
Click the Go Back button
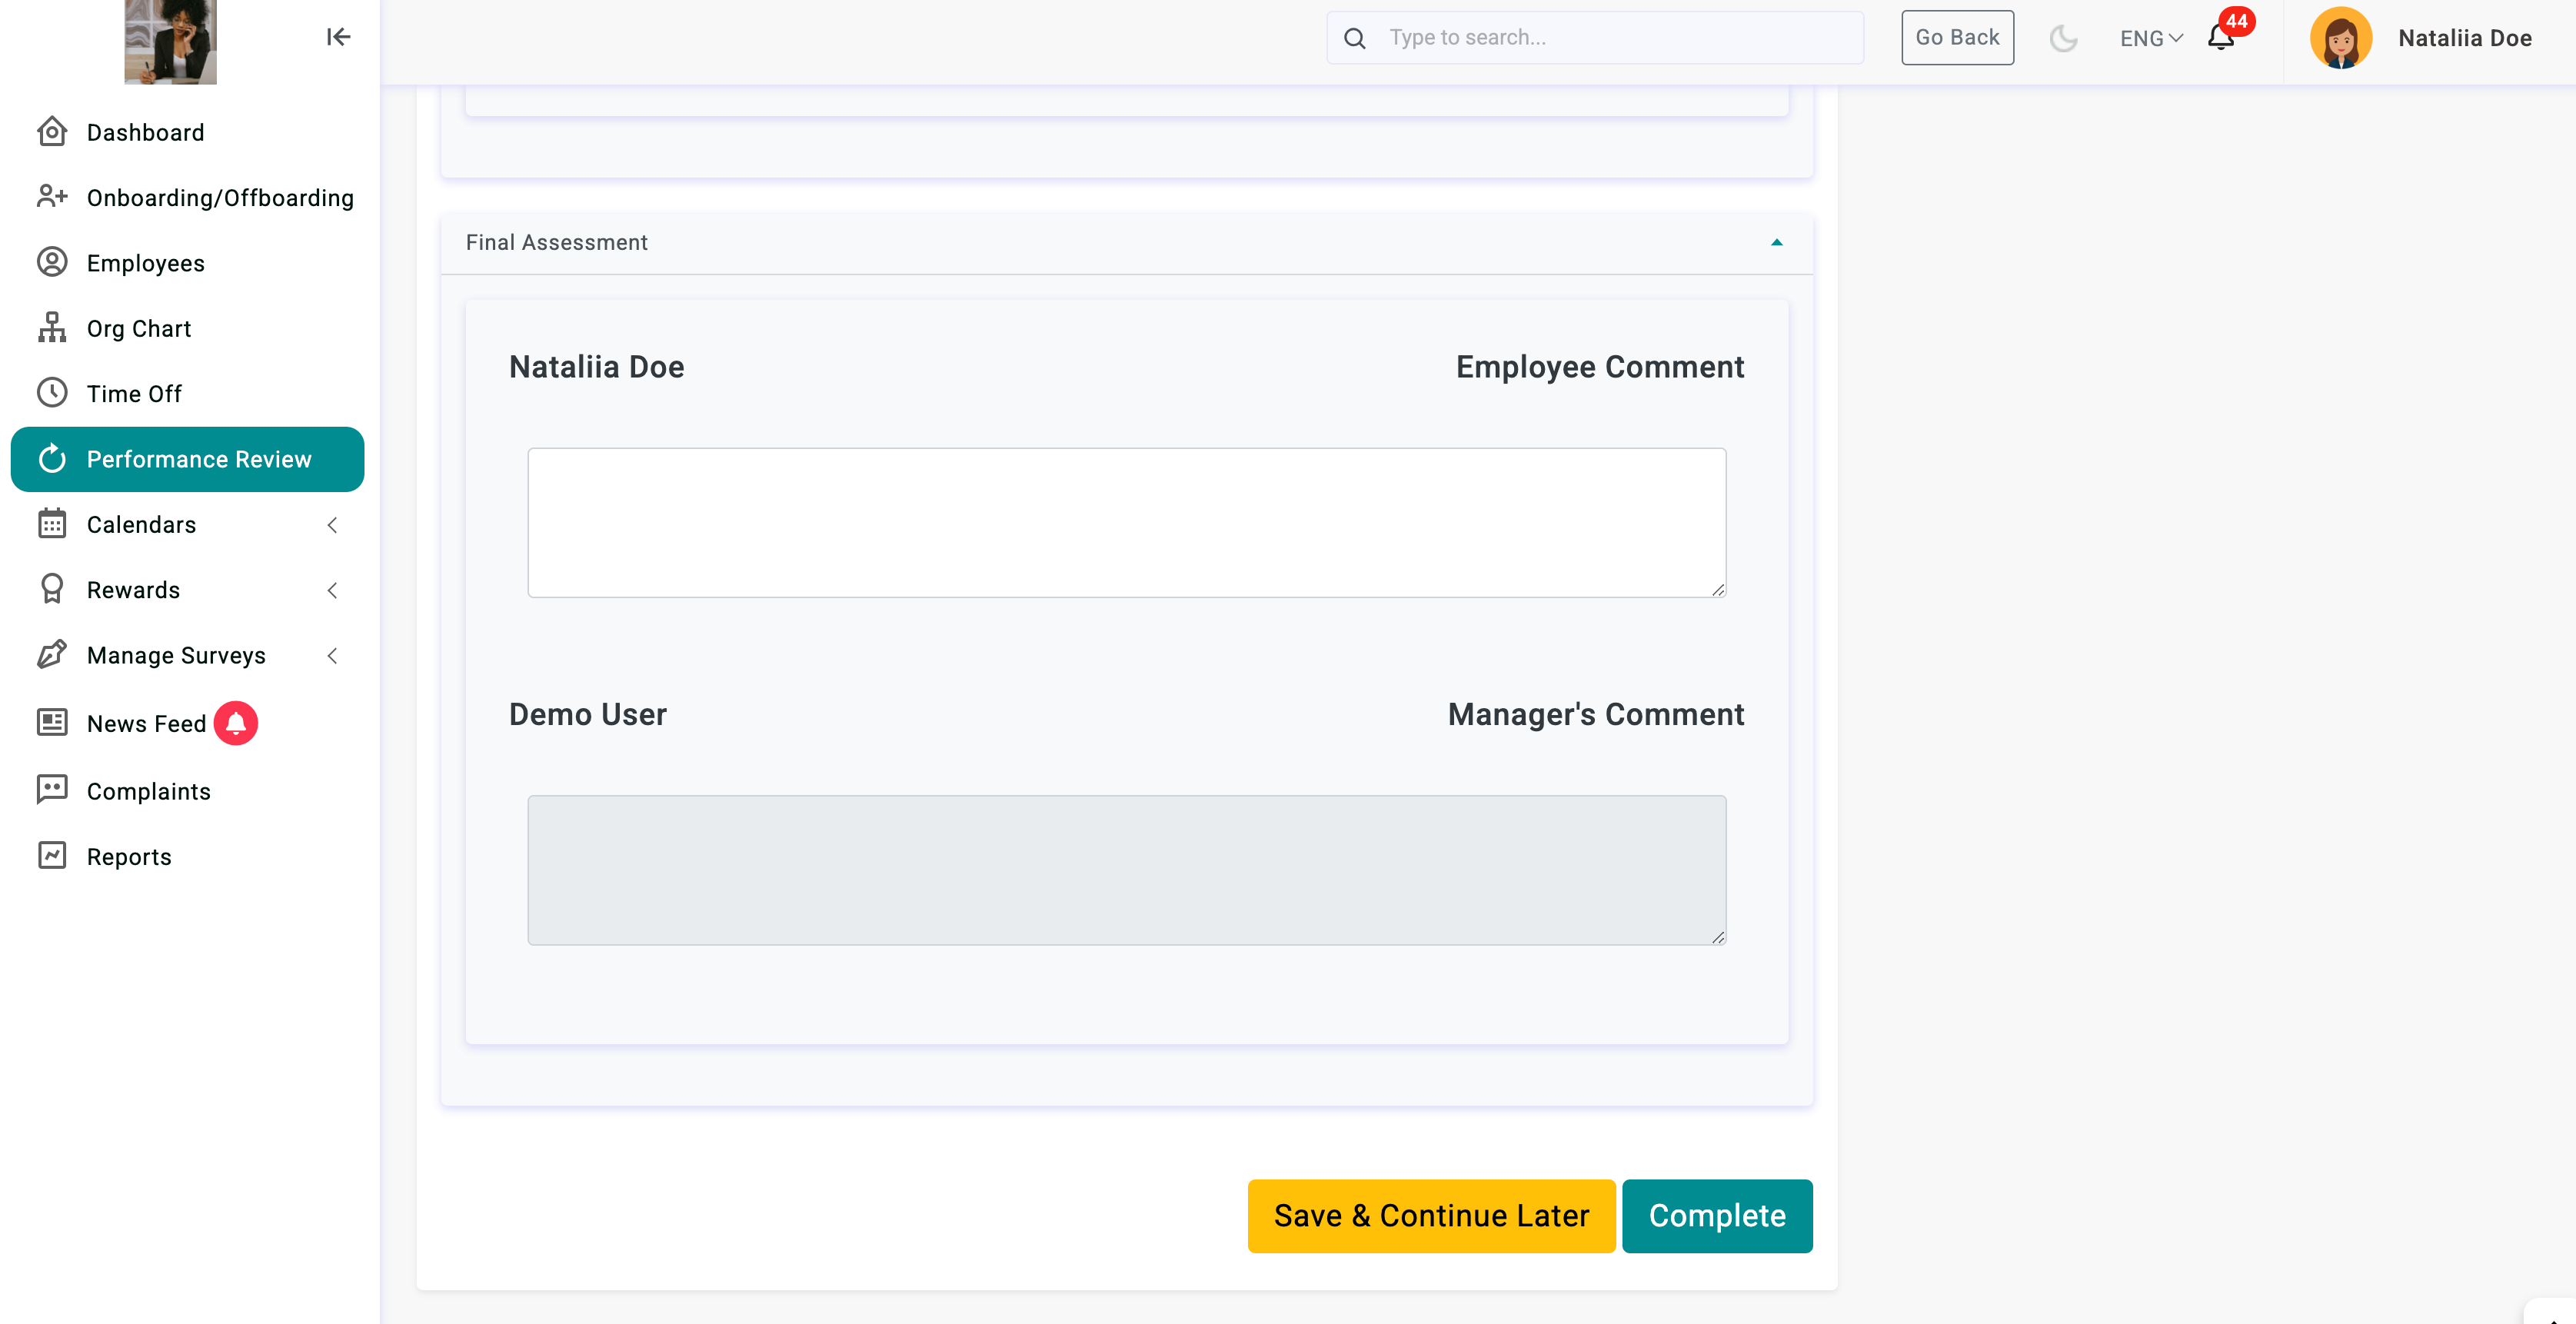coord(1957,38)
